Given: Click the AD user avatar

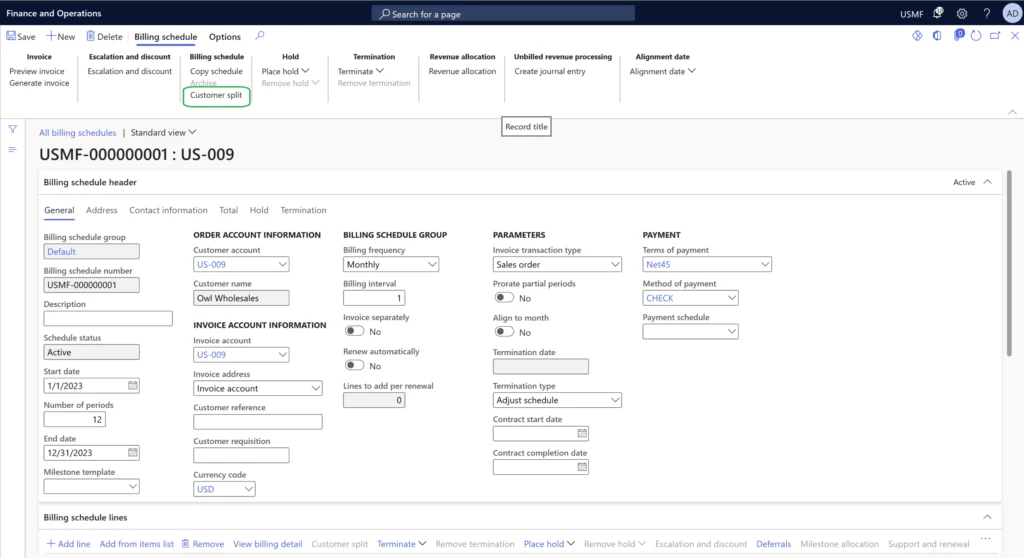Looking at the screenshot, I should click(1012, 13).
